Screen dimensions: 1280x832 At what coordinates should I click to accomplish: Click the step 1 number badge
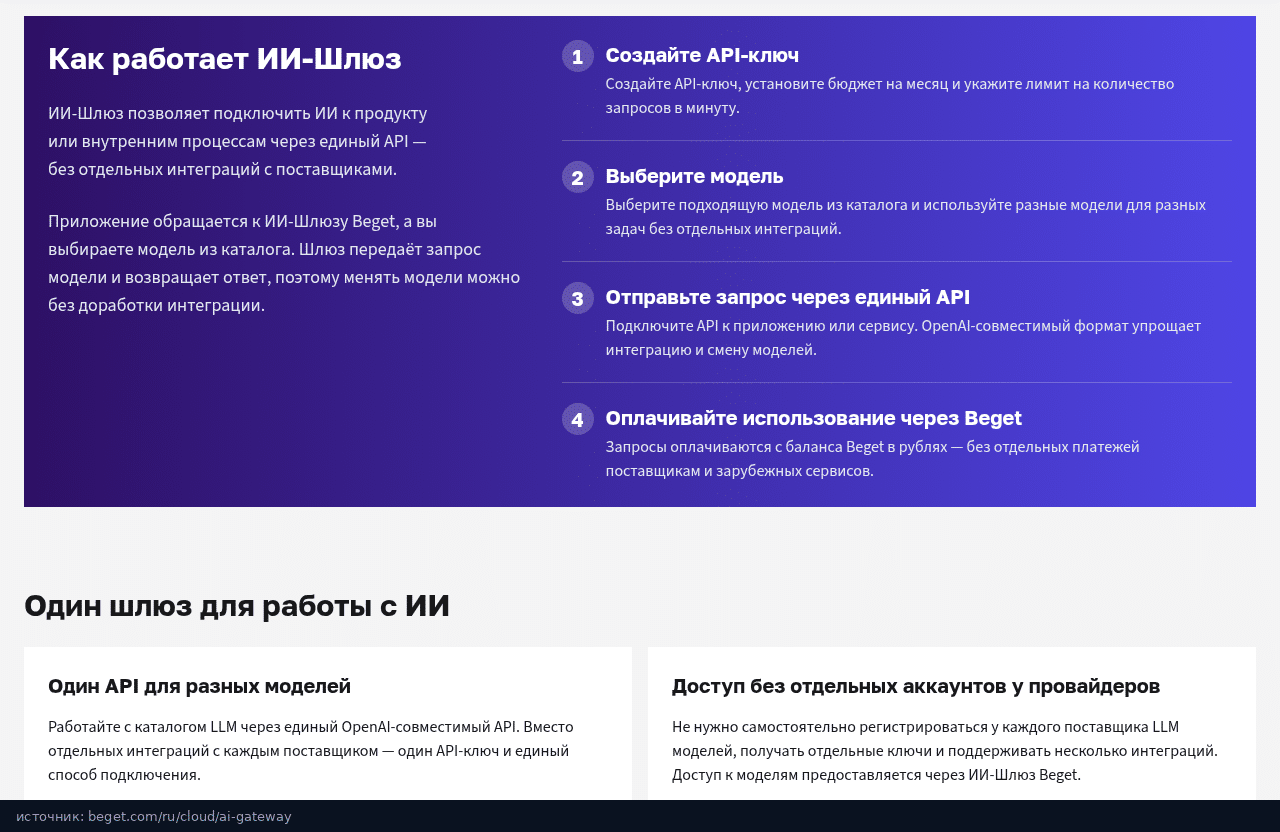click(578, 56)
